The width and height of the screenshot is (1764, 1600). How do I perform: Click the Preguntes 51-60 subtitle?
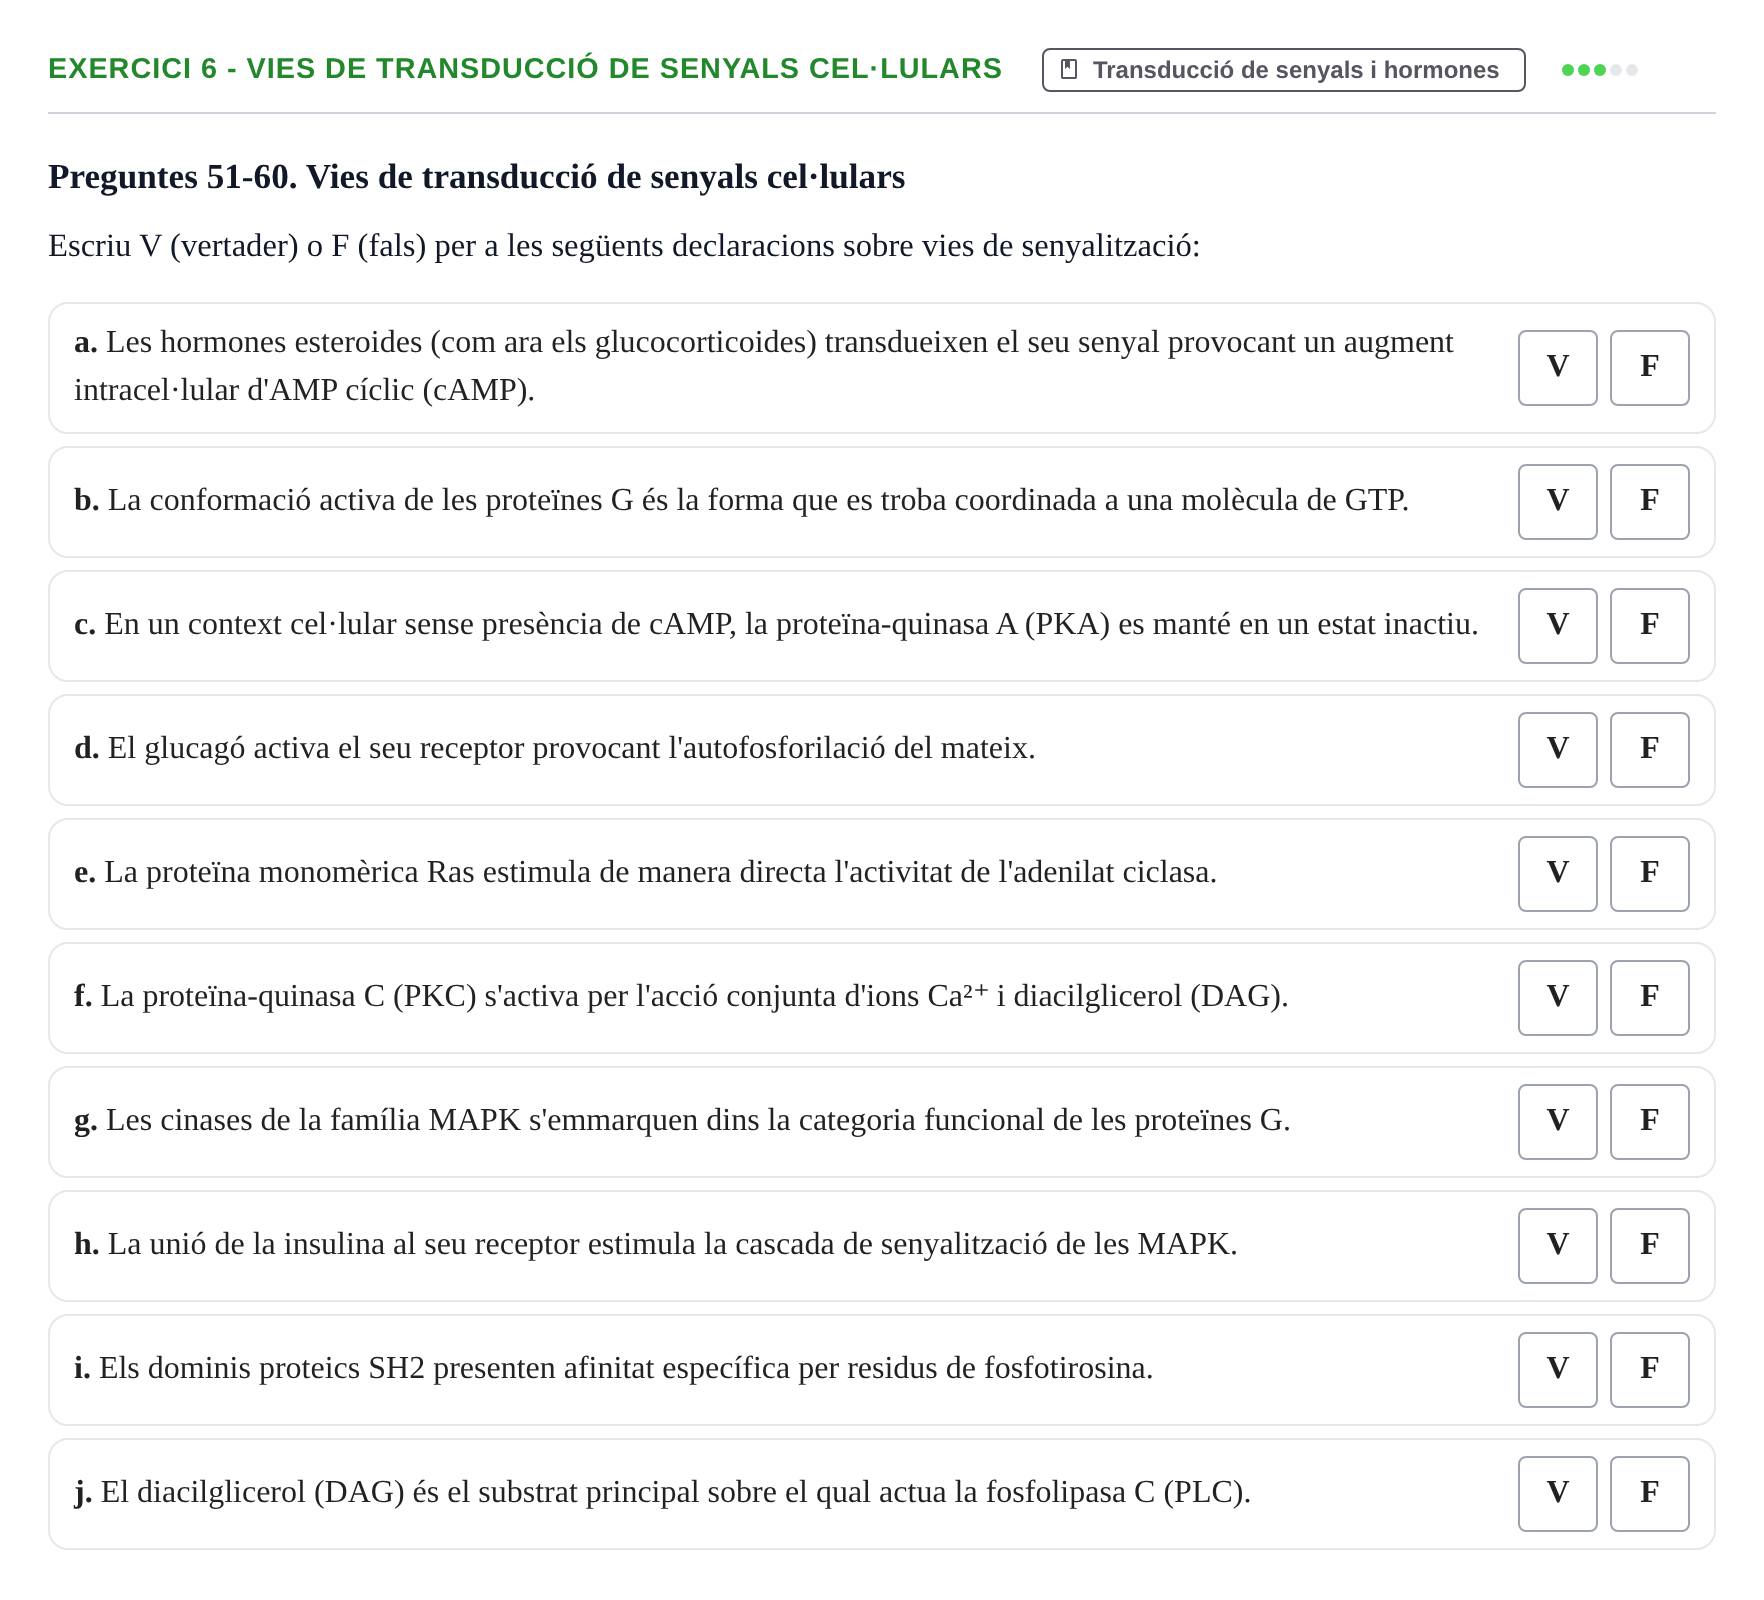point(476,177)
